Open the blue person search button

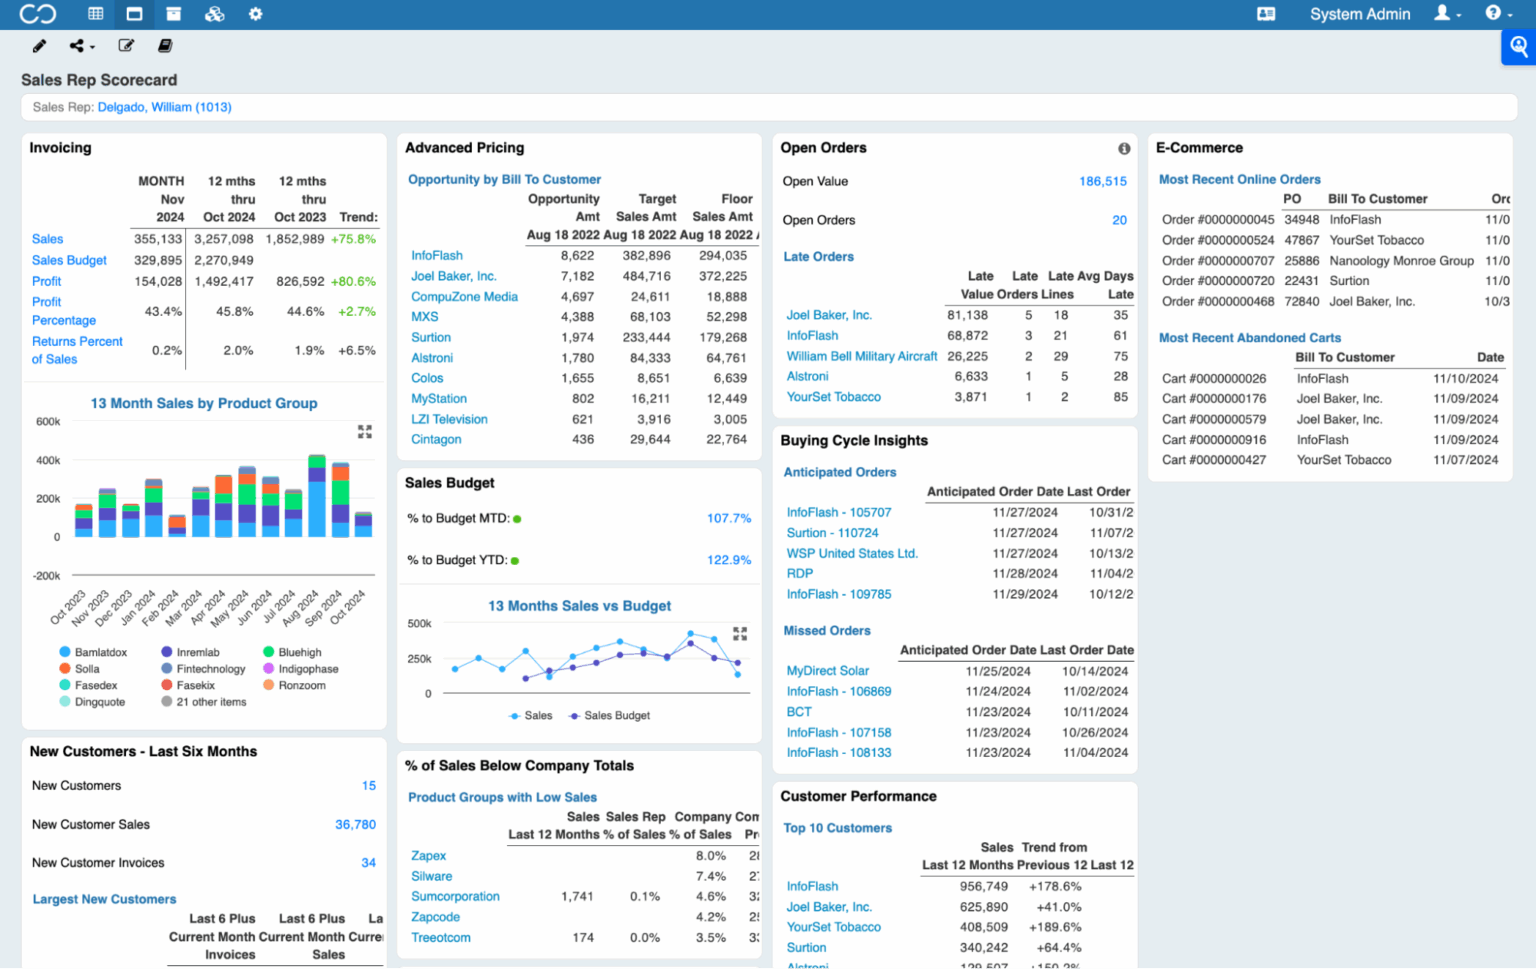point(1519,47)
